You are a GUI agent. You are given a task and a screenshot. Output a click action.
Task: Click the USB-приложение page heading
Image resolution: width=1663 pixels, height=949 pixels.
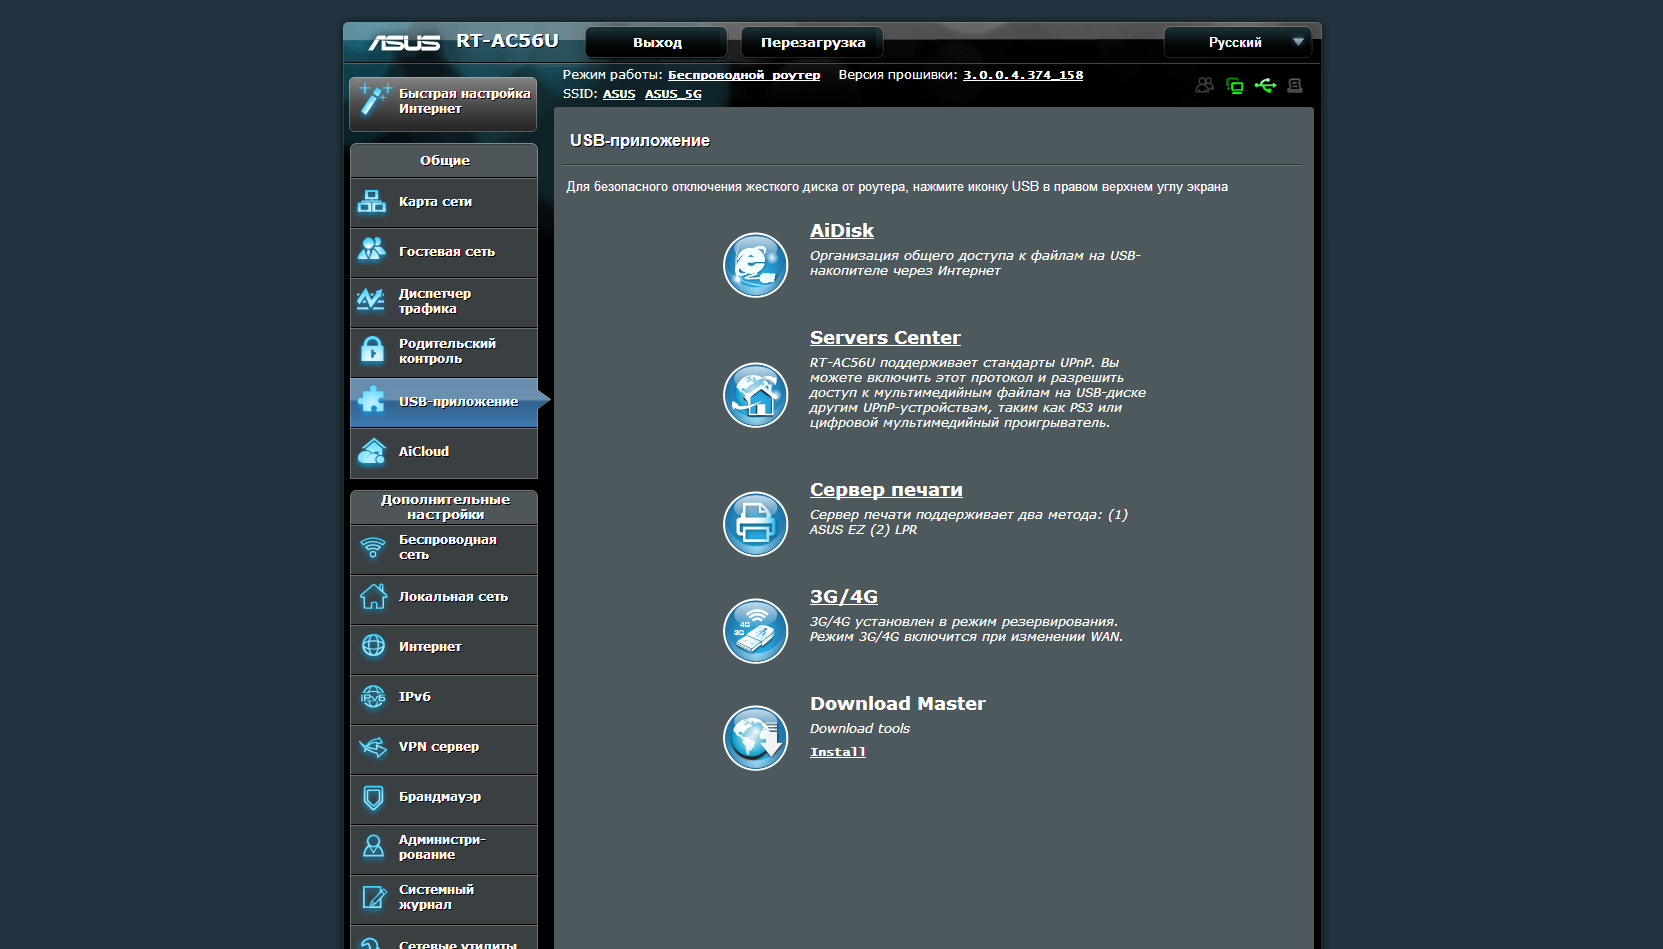pyautogui.click(x=640, y=141)
